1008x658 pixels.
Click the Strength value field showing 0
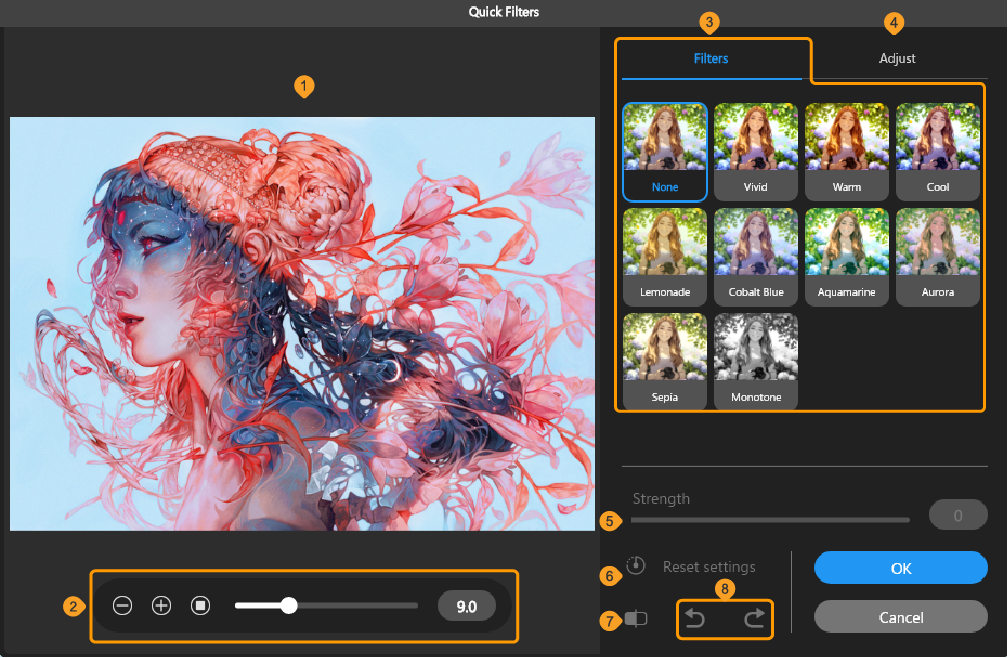point(958,515)
